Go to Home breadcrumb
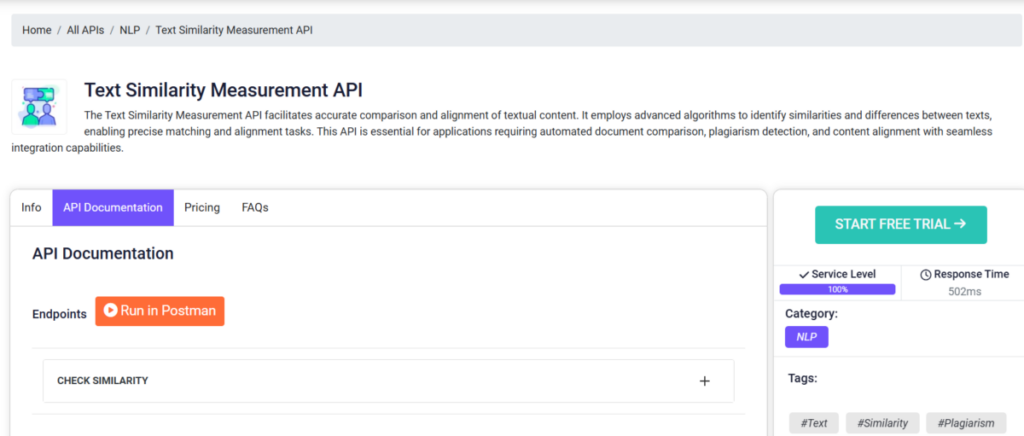The width and height of the screenshot is (1024, 436). (x=37, y=30)
